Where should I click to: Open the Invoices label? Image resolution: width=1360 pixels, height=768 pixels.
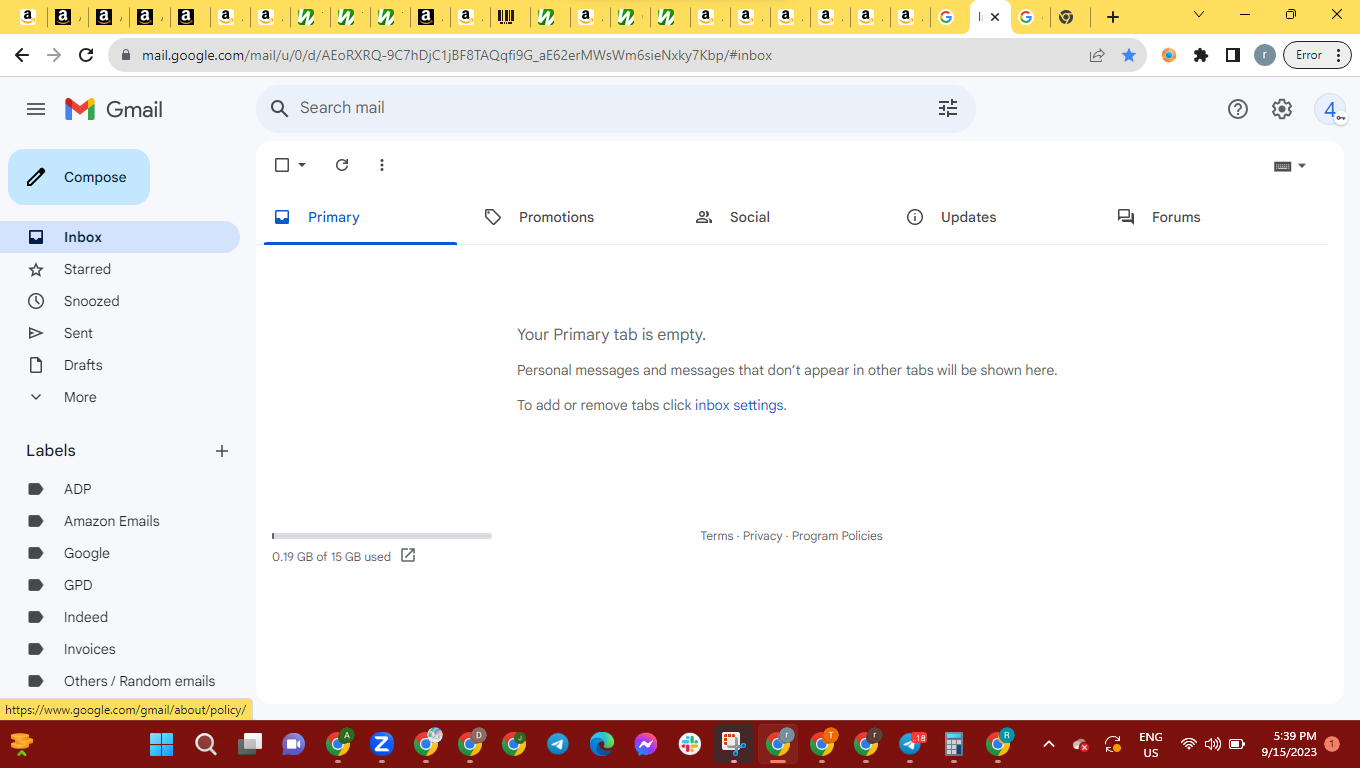tap(120, 649)
